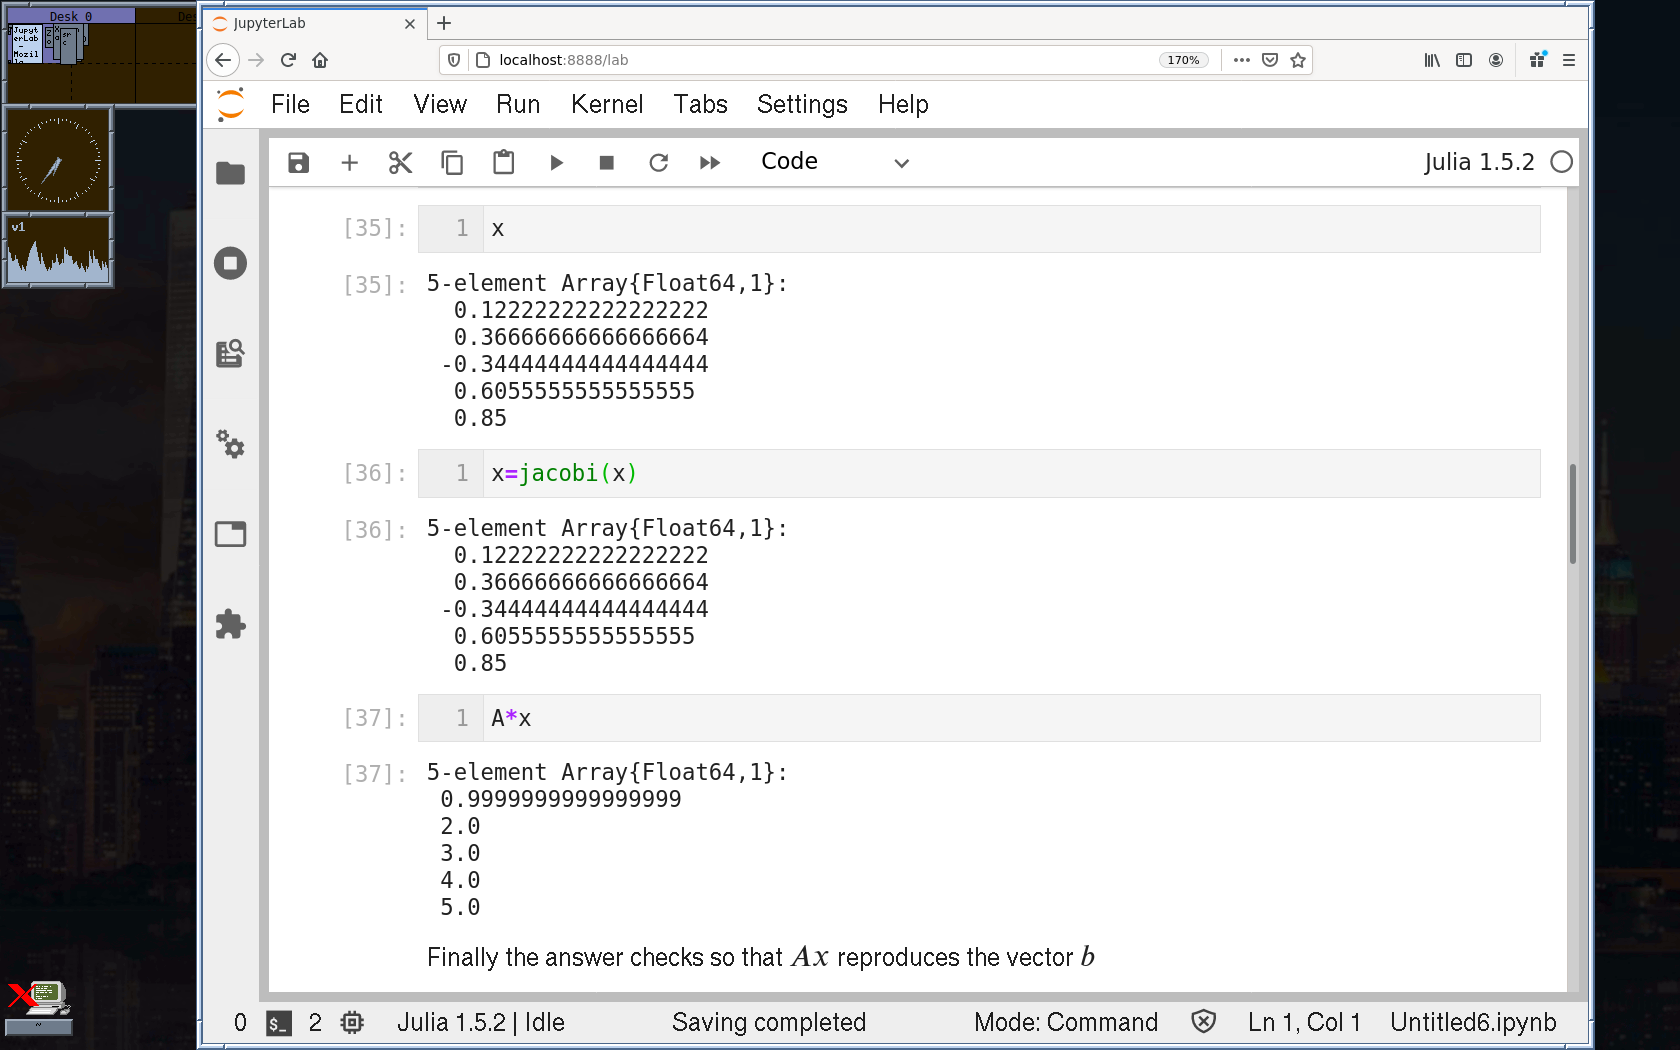This screenshot has height=1050, width=1680.
Task: Open the file browser sidebar
Action: coord(230,174)
